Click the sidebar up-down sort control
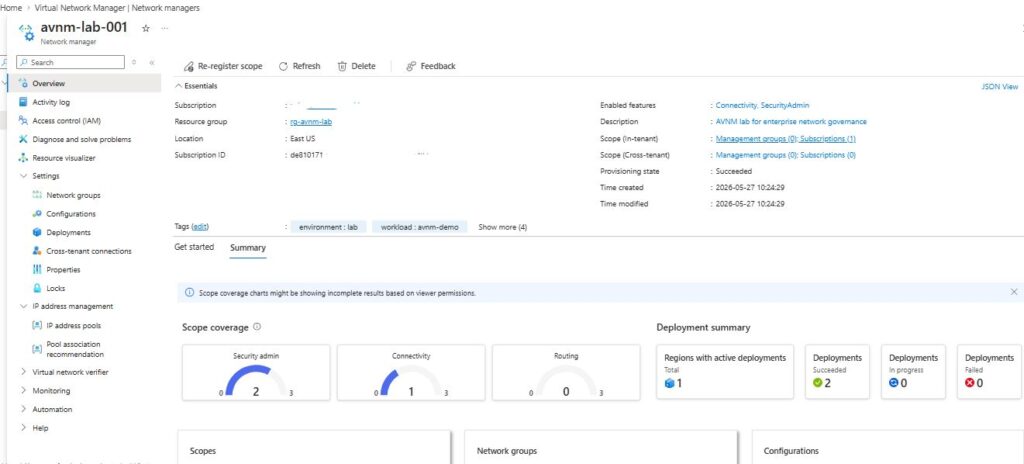1024x464 pixels. click(134, 63)
